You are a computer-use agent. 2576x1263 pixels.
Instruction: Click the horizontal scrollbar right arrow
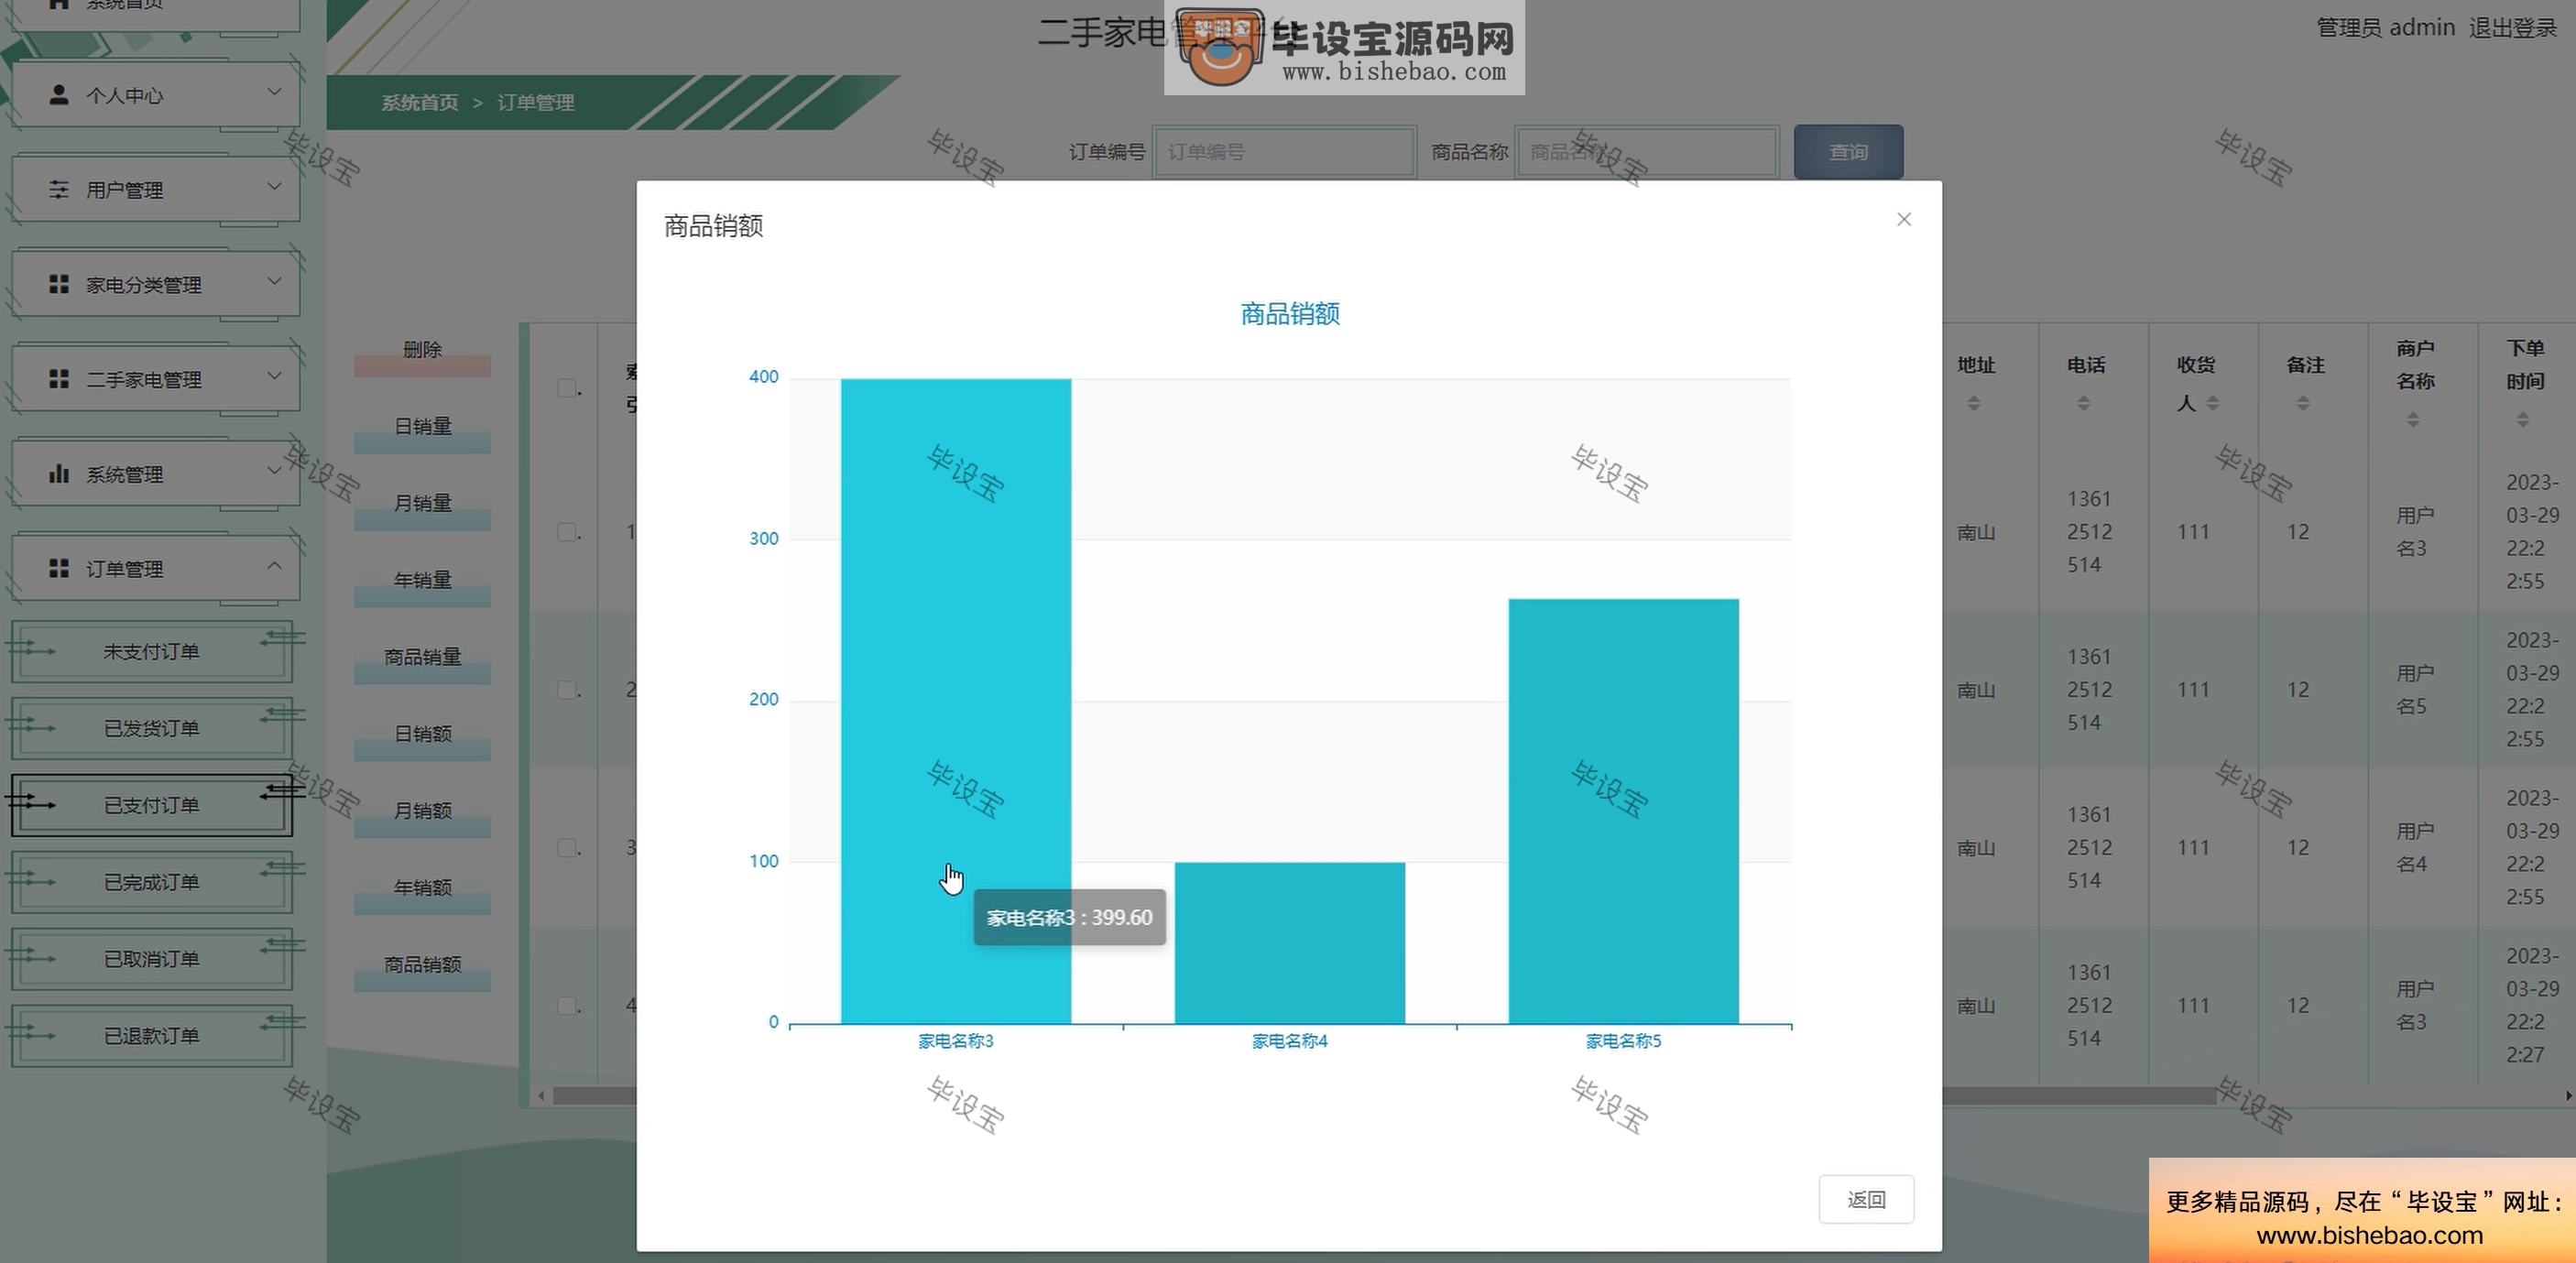pos(2569,1096)
